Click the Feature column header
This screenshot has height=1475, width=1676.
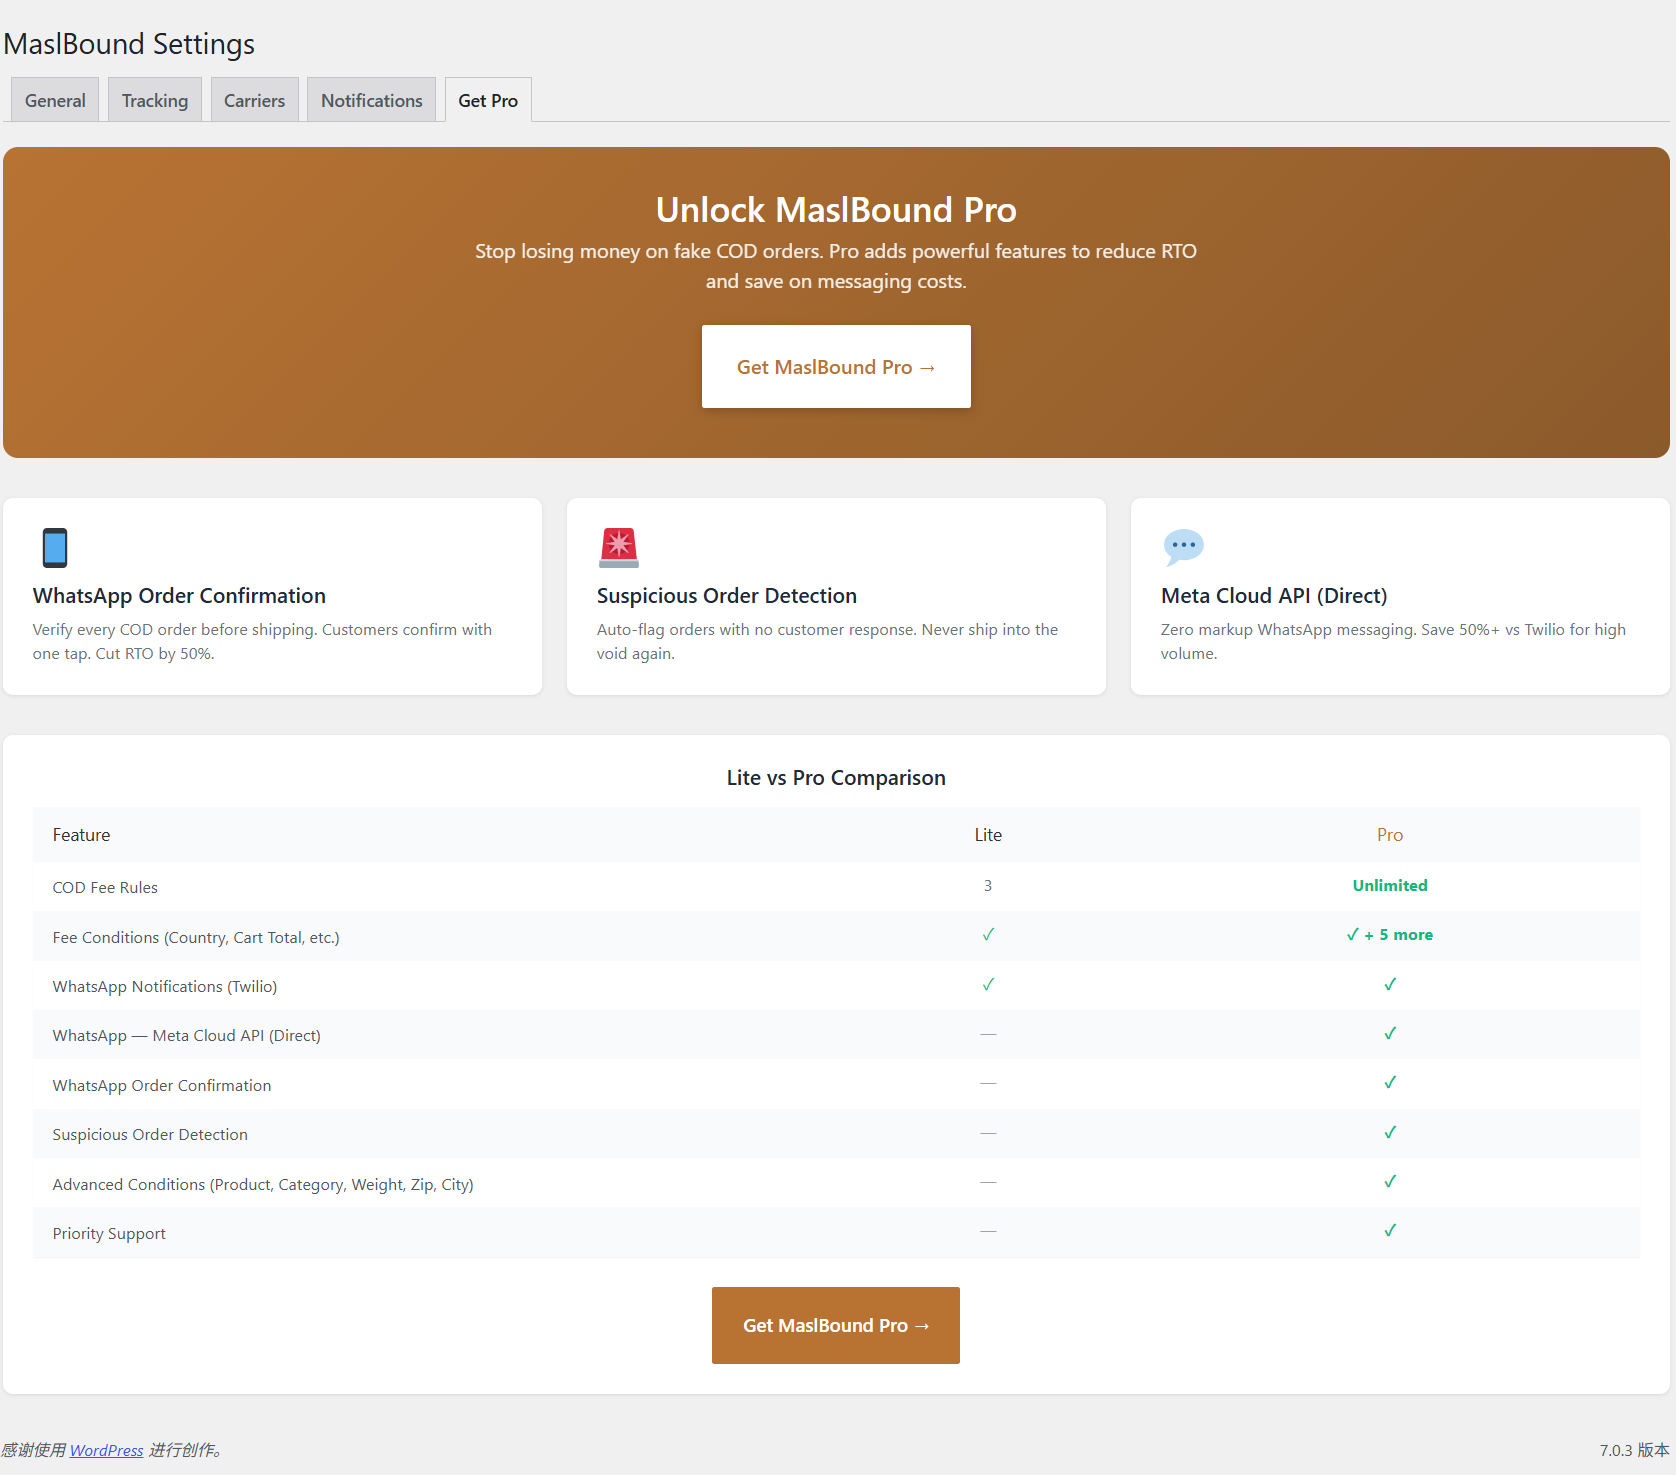tap(82, 835)
